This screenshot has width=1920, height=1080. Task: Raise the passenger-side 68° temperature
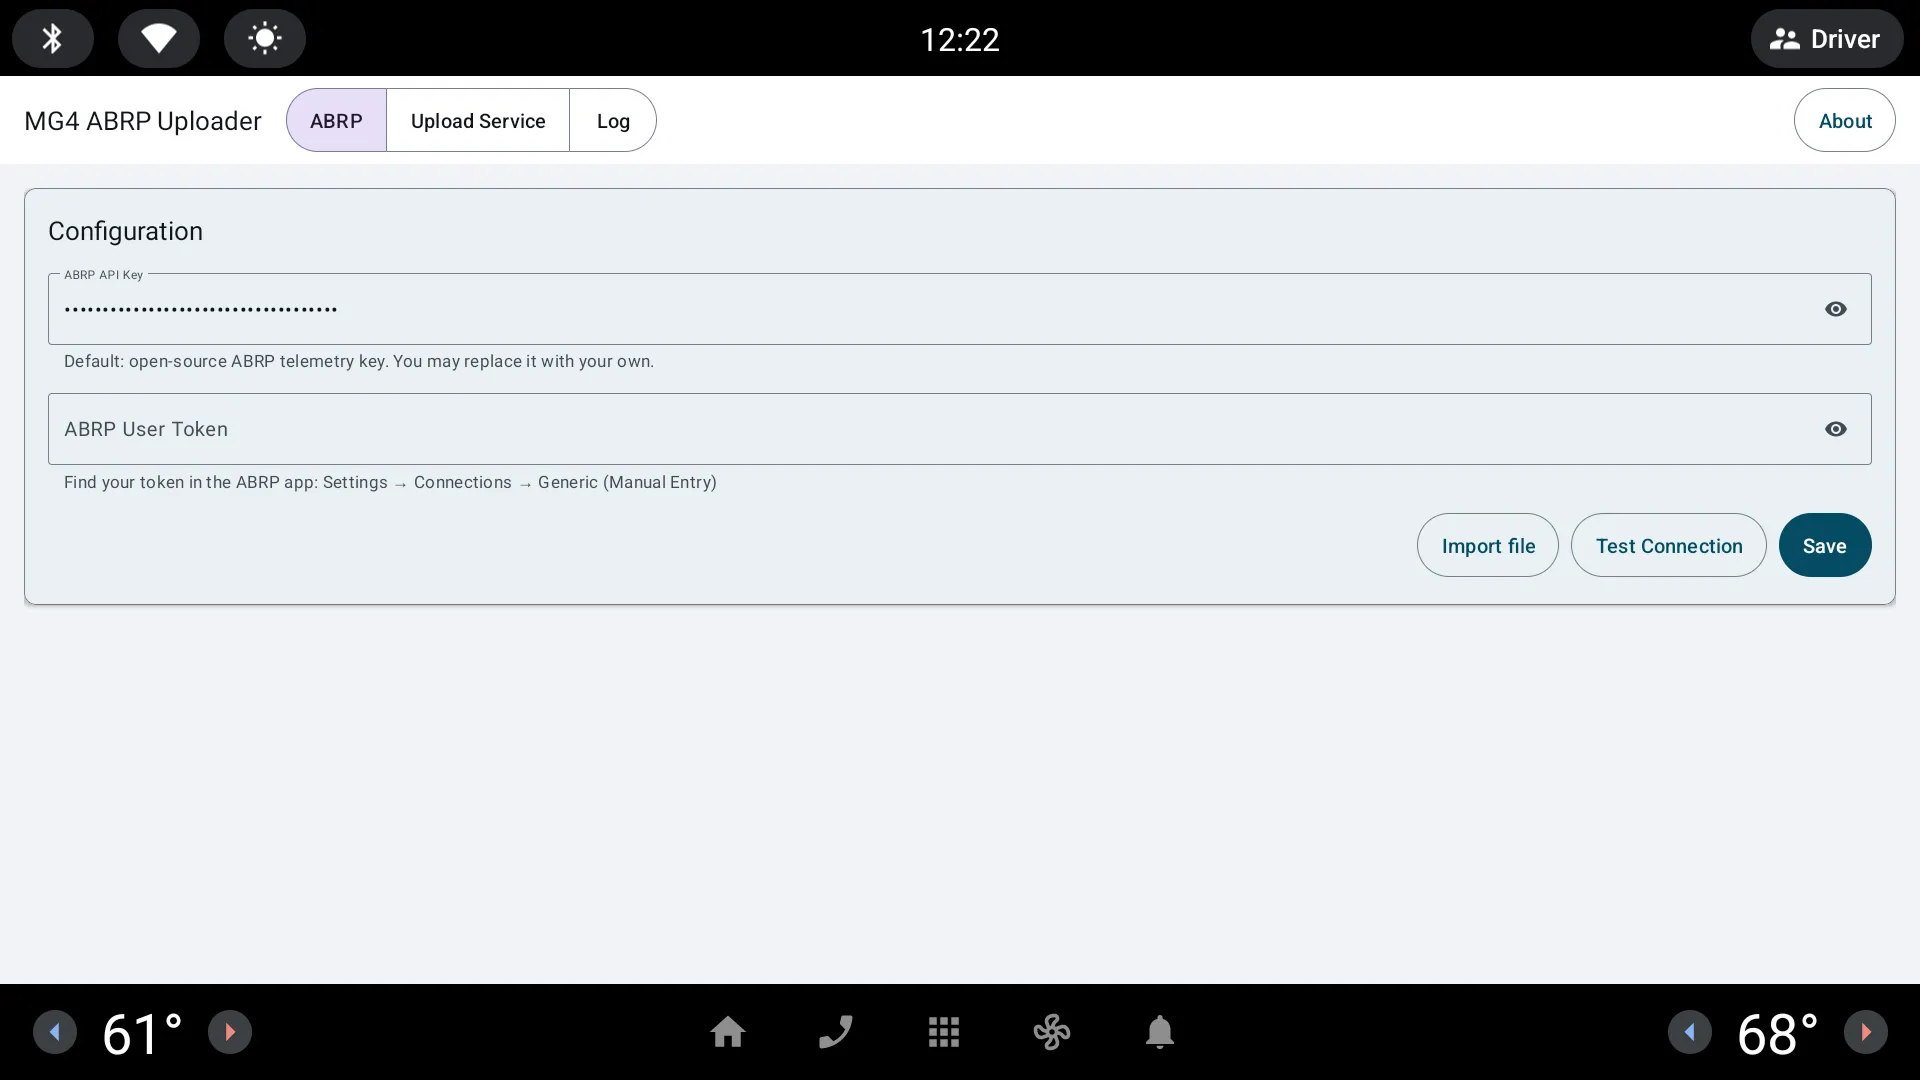click(x=1866, y=1032)
